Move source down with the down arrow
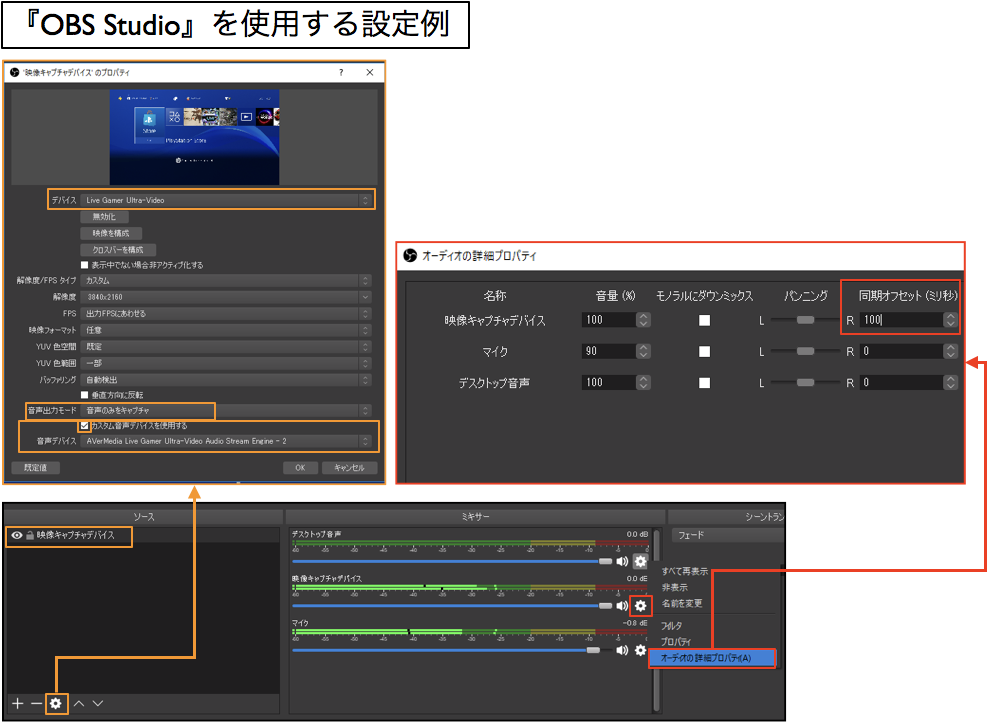 (98, 703)
